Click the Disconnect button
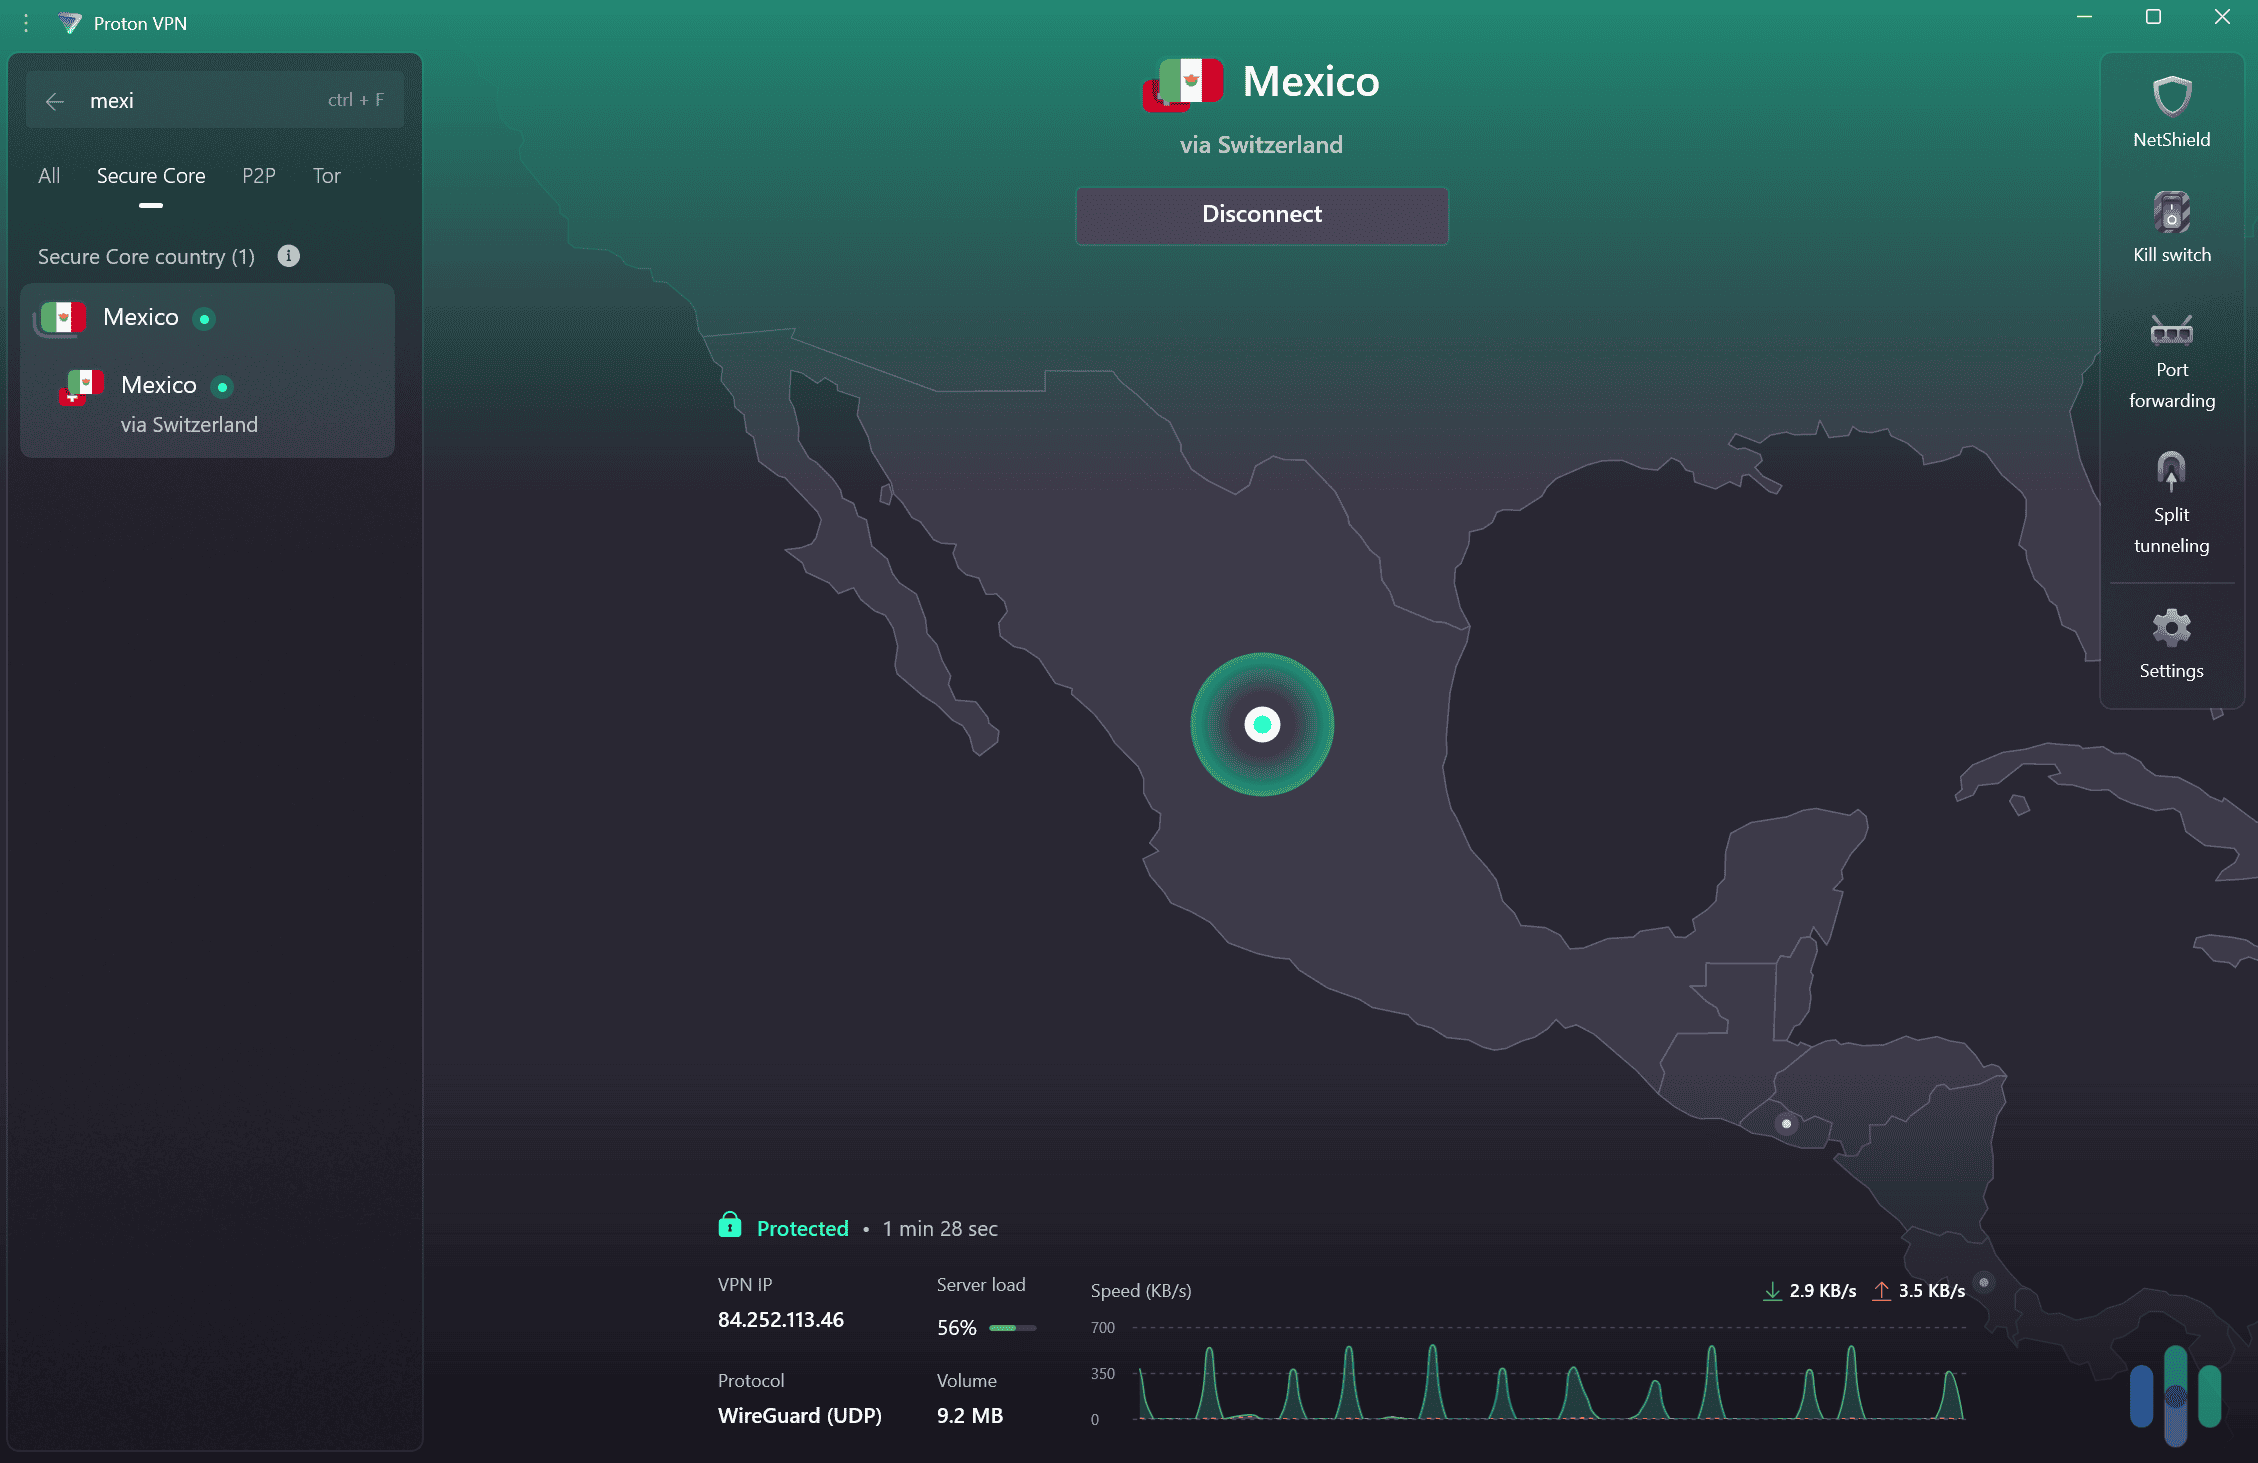The height and width of the screenshot is (1463, 2258). (1261, 214)
